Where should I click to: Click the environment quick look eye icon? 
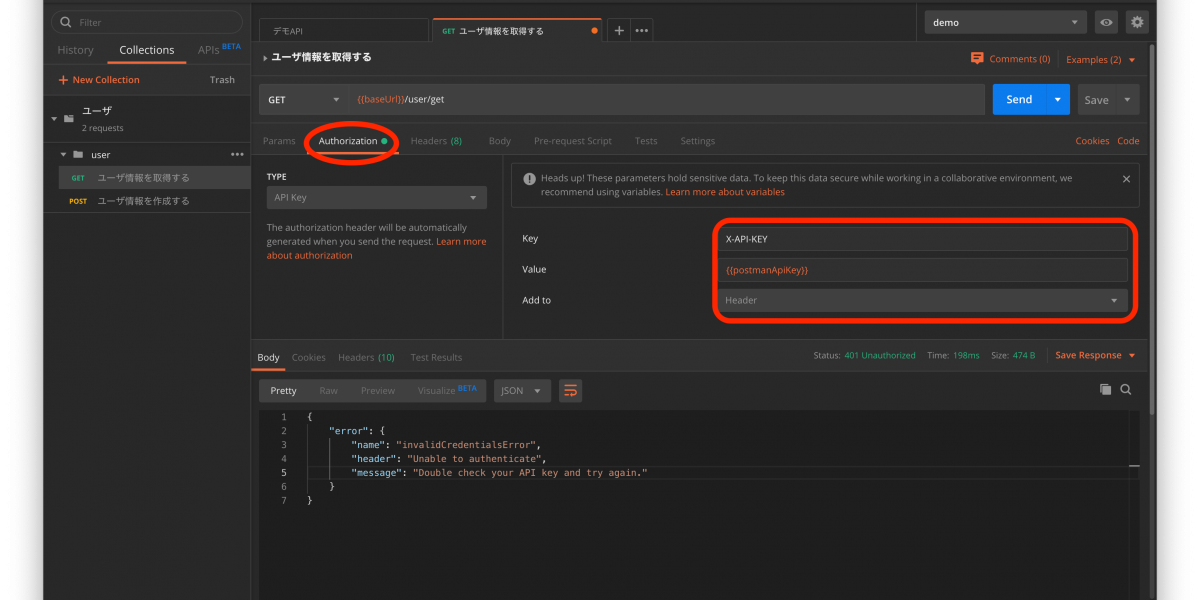pyautogui.click(x=1106, y=22)
